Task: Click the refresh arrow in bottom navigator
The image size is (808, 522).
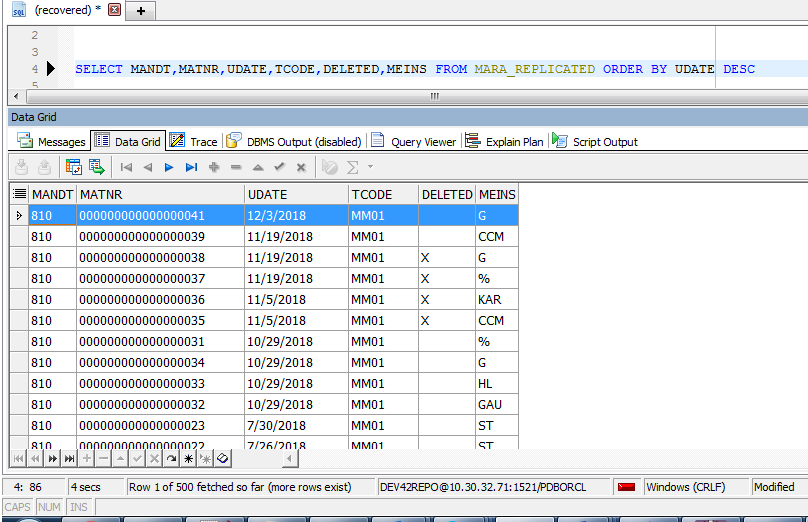Action: click(x=172, y=459)
